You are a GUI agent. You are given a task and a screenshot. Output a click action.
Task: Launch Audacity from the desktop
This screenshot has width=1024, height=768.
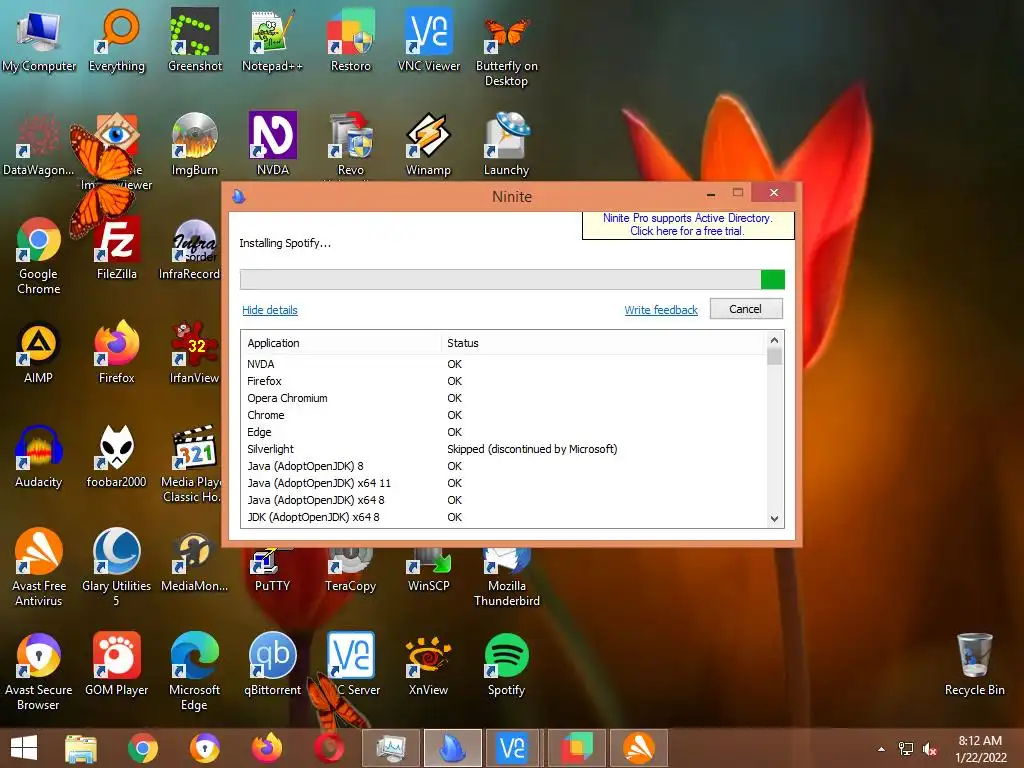pyautogui.click(x=39, y=456)
